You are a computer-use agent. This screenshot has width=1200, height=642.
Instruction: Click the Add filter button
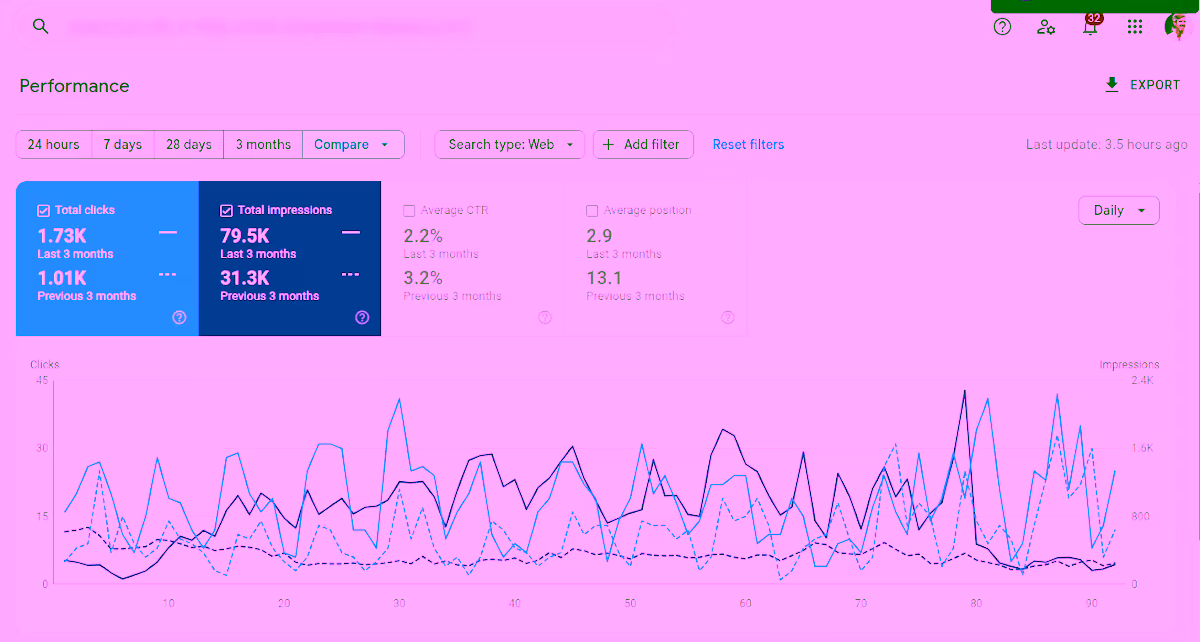pyautogui.click(x=641, y=144)
